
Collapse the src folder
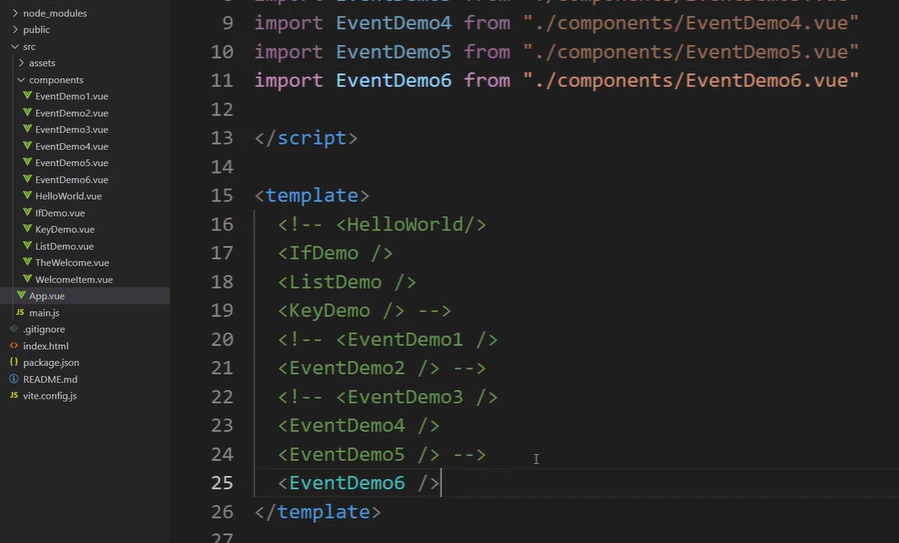tap(15, 46)
